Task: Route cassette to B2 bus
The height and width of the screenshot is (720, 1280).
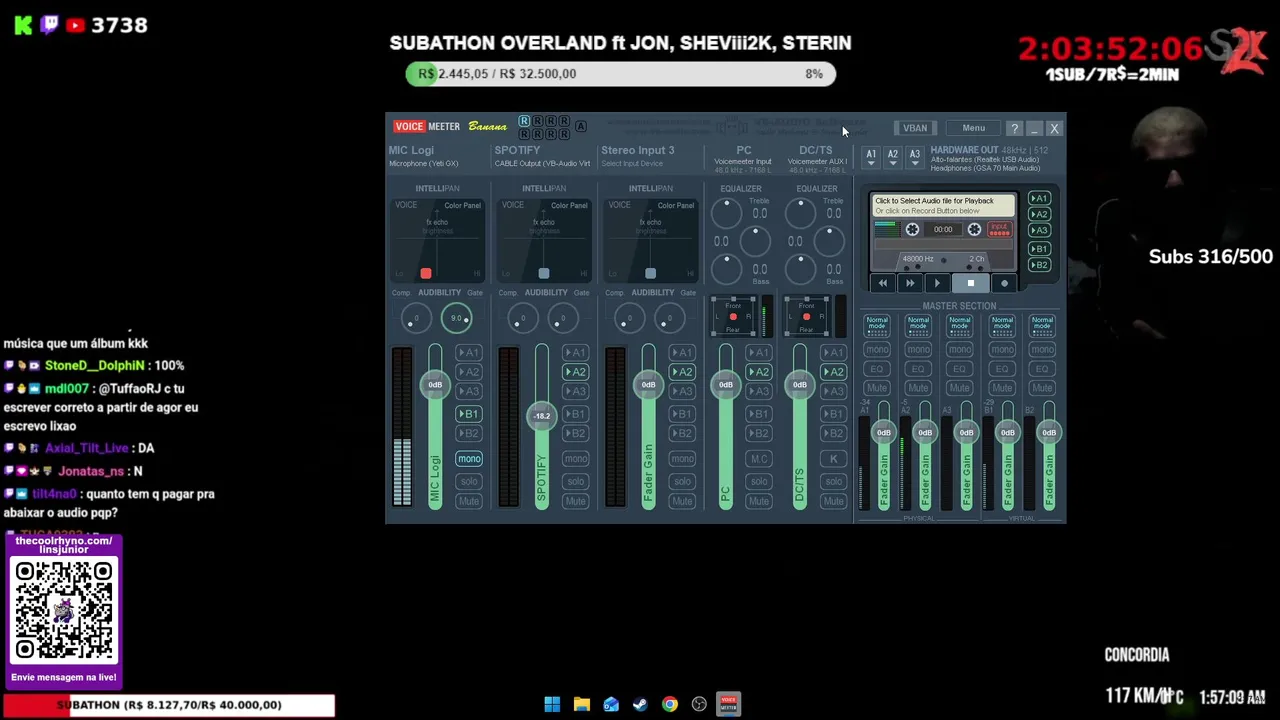Action: coord(1039,265)
